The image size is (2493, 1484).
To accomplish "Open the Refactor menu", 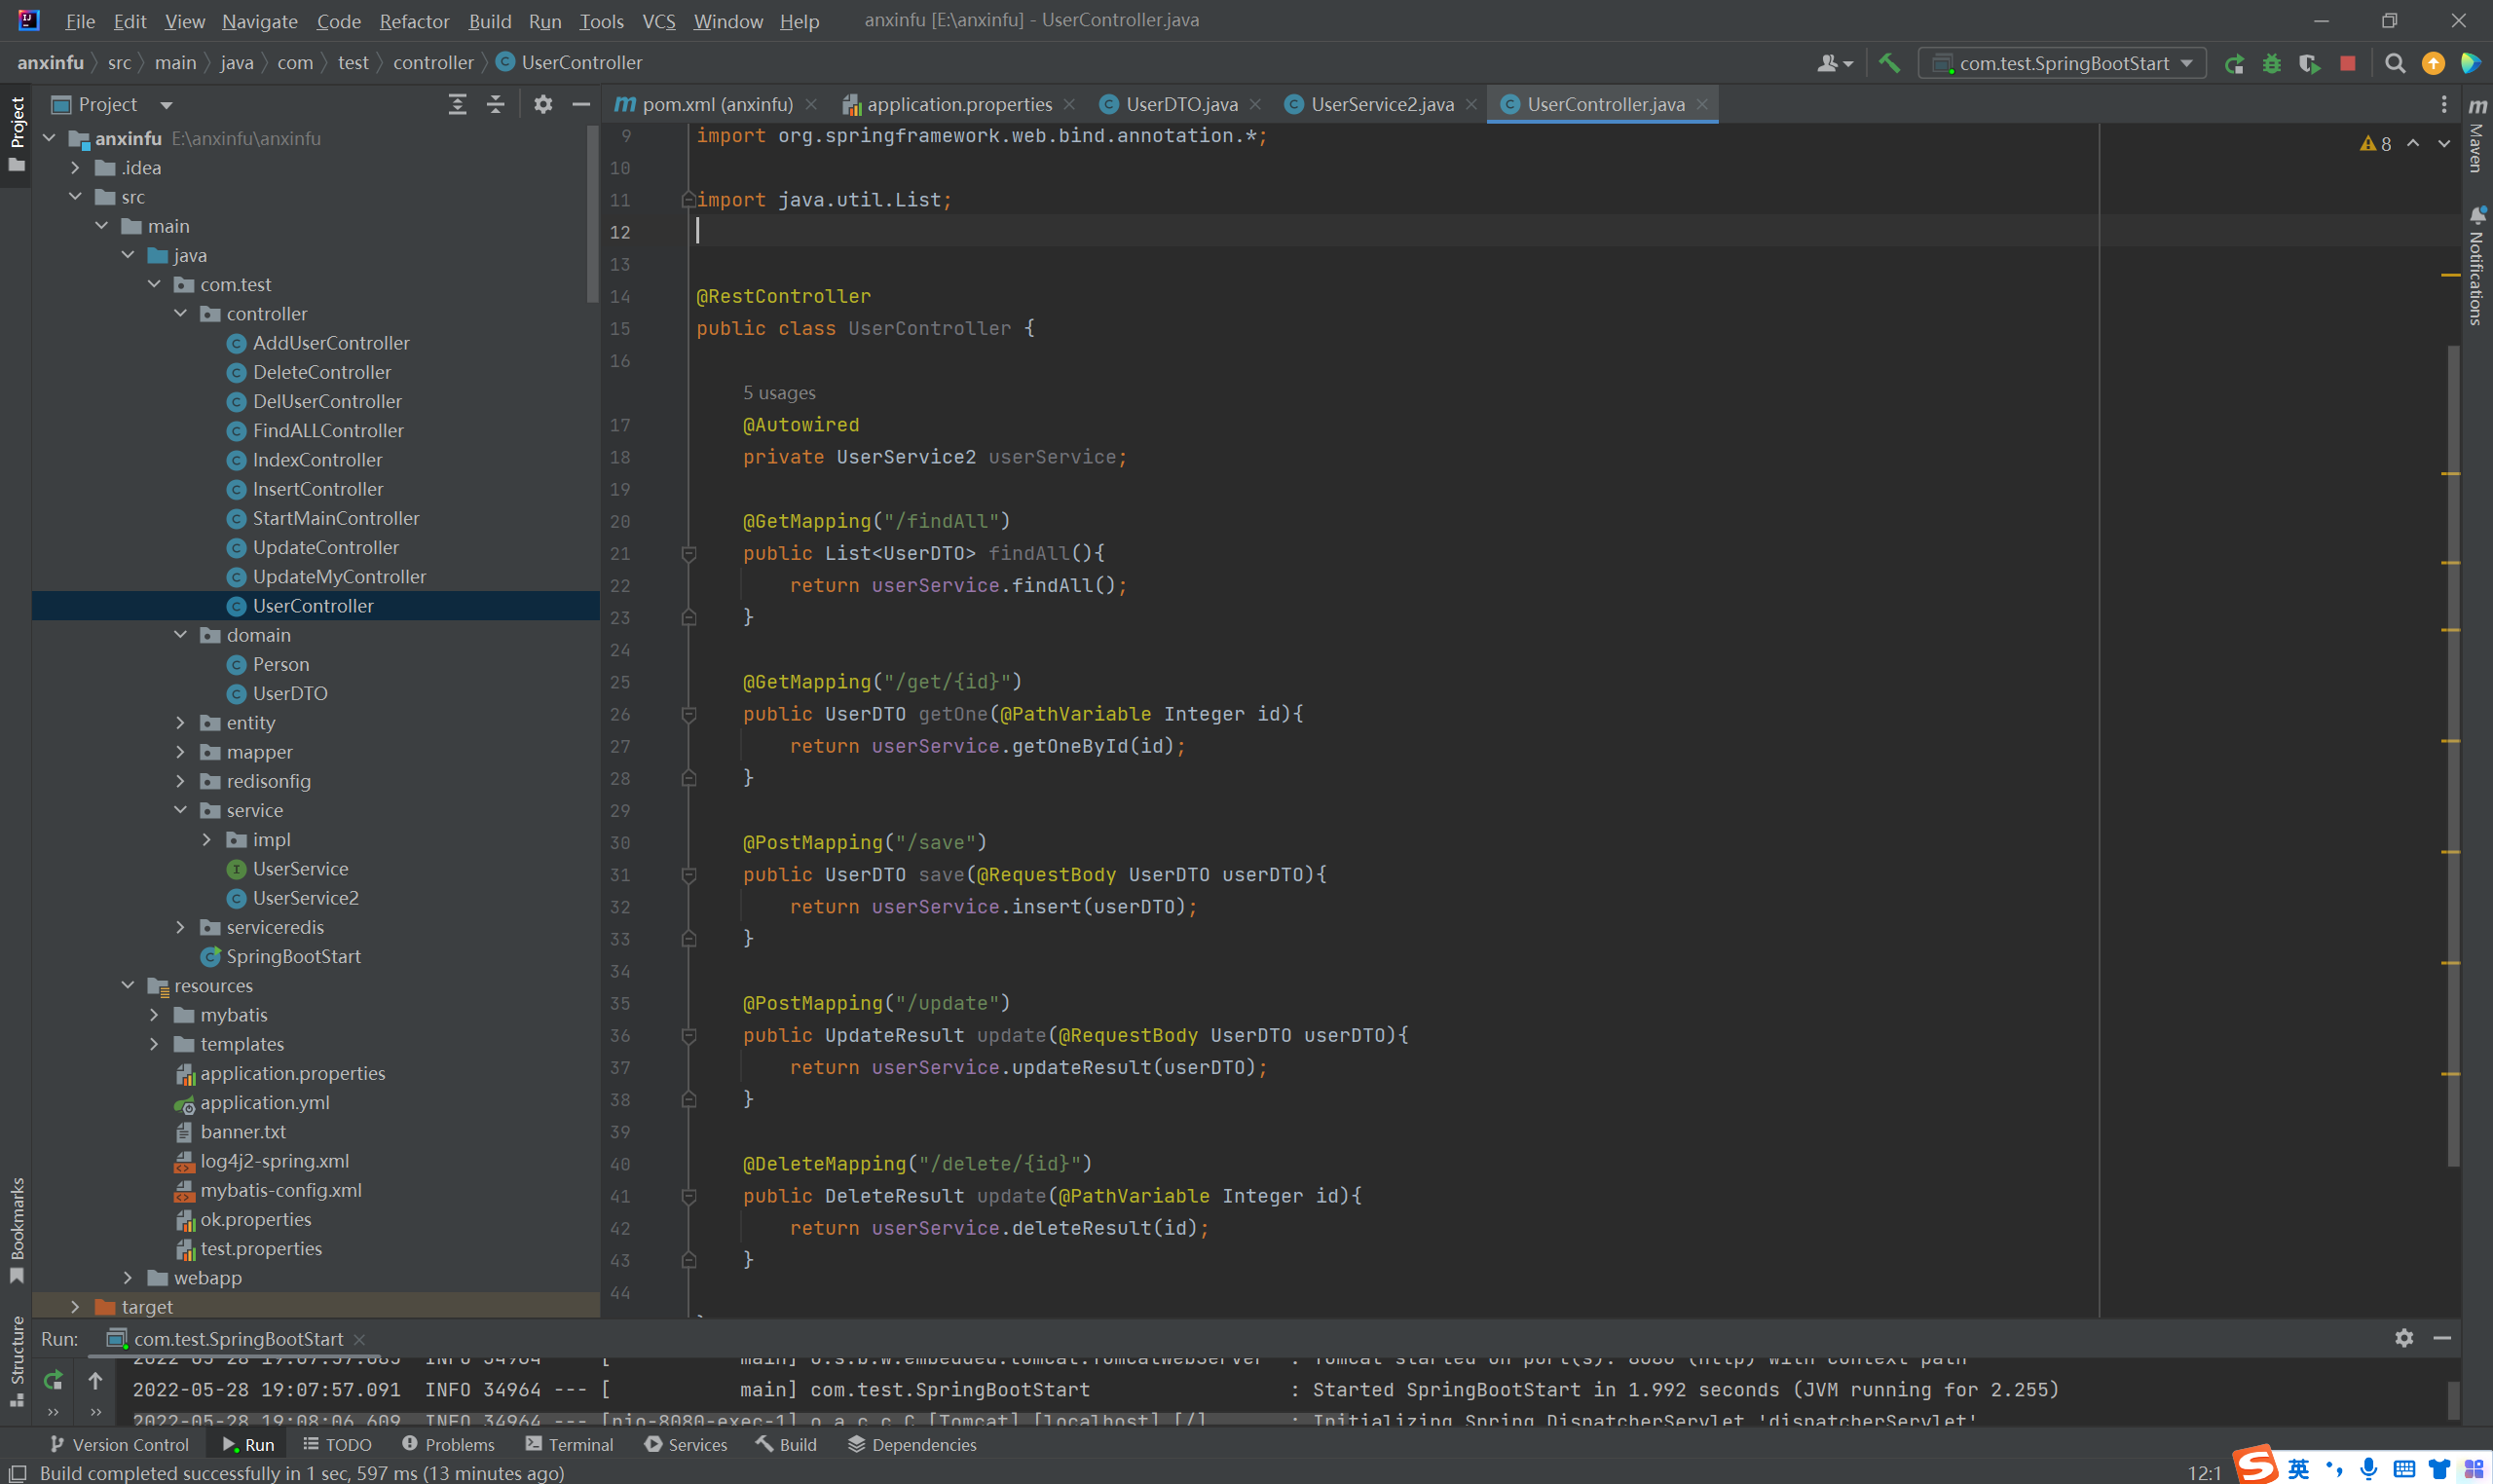I will coord(413,21).
